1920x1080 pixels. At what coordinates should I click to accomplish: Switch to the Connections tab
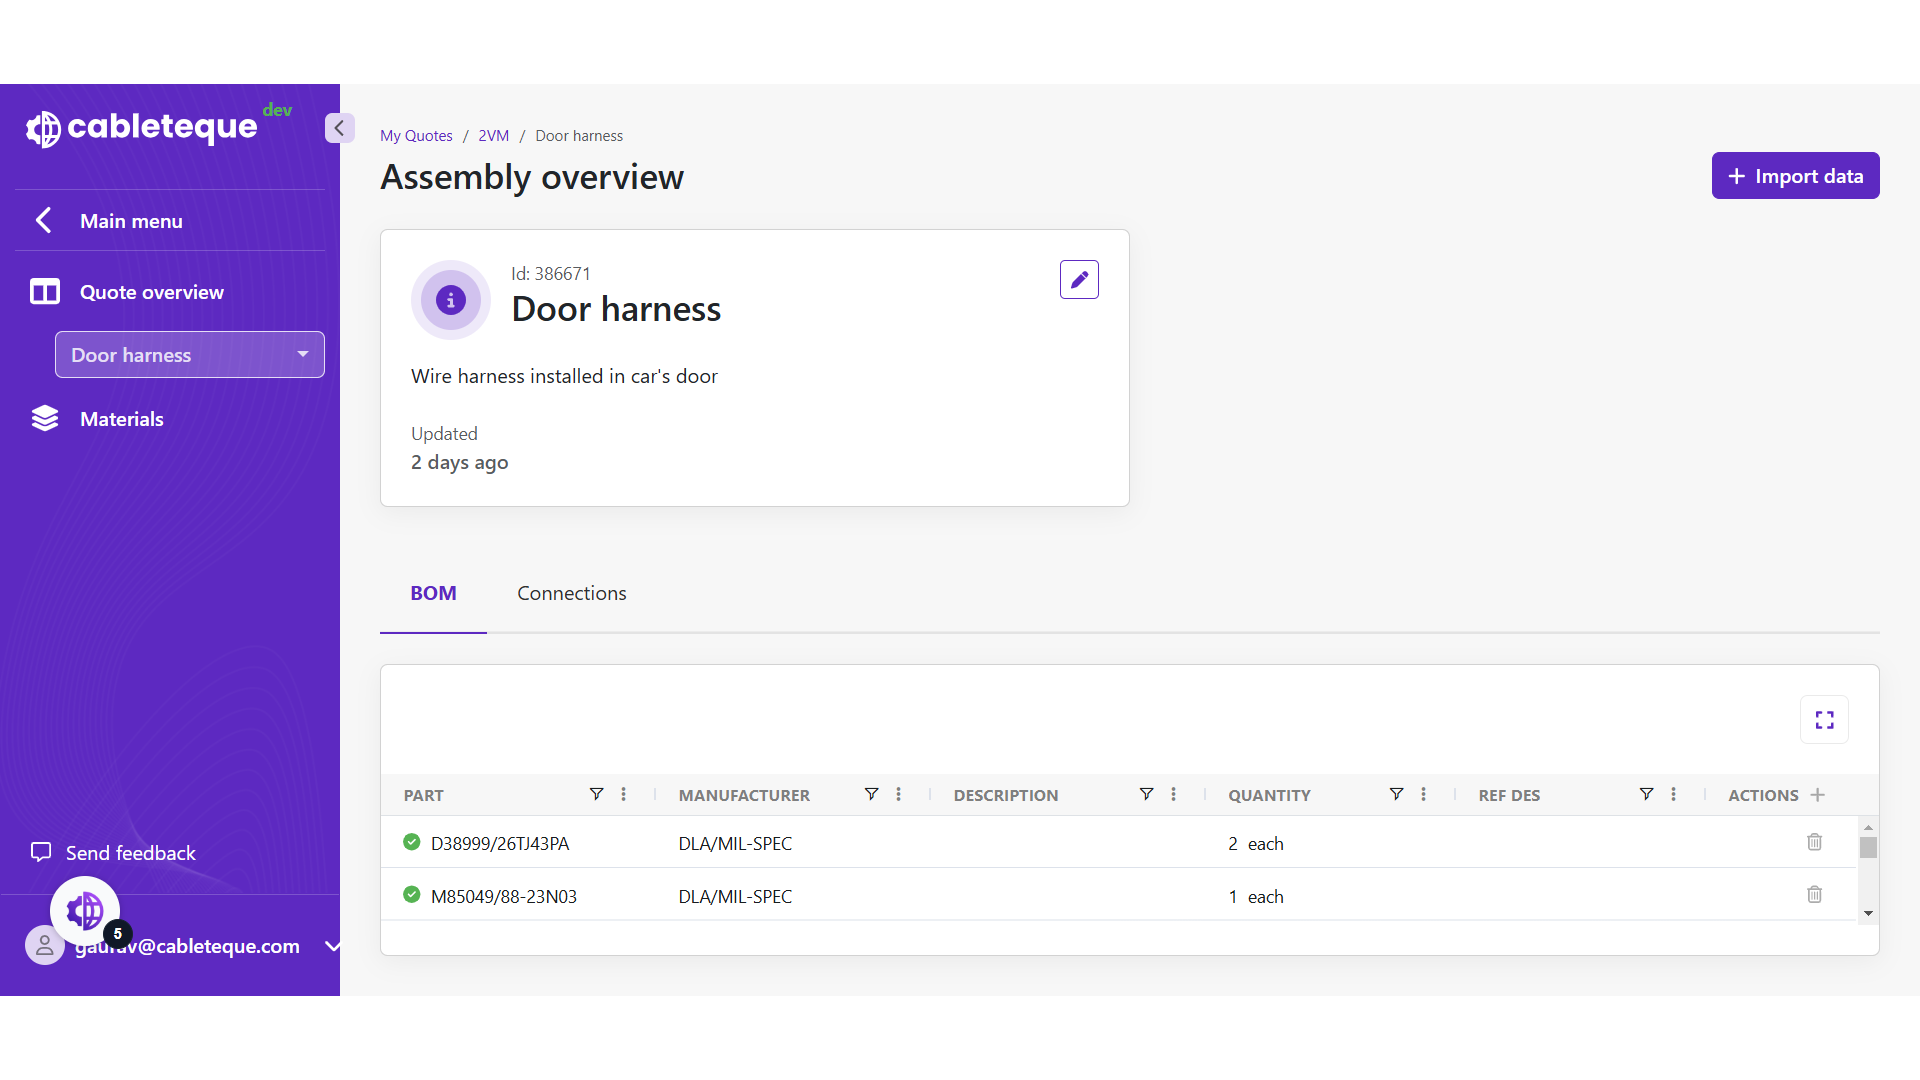coord(571,593)
